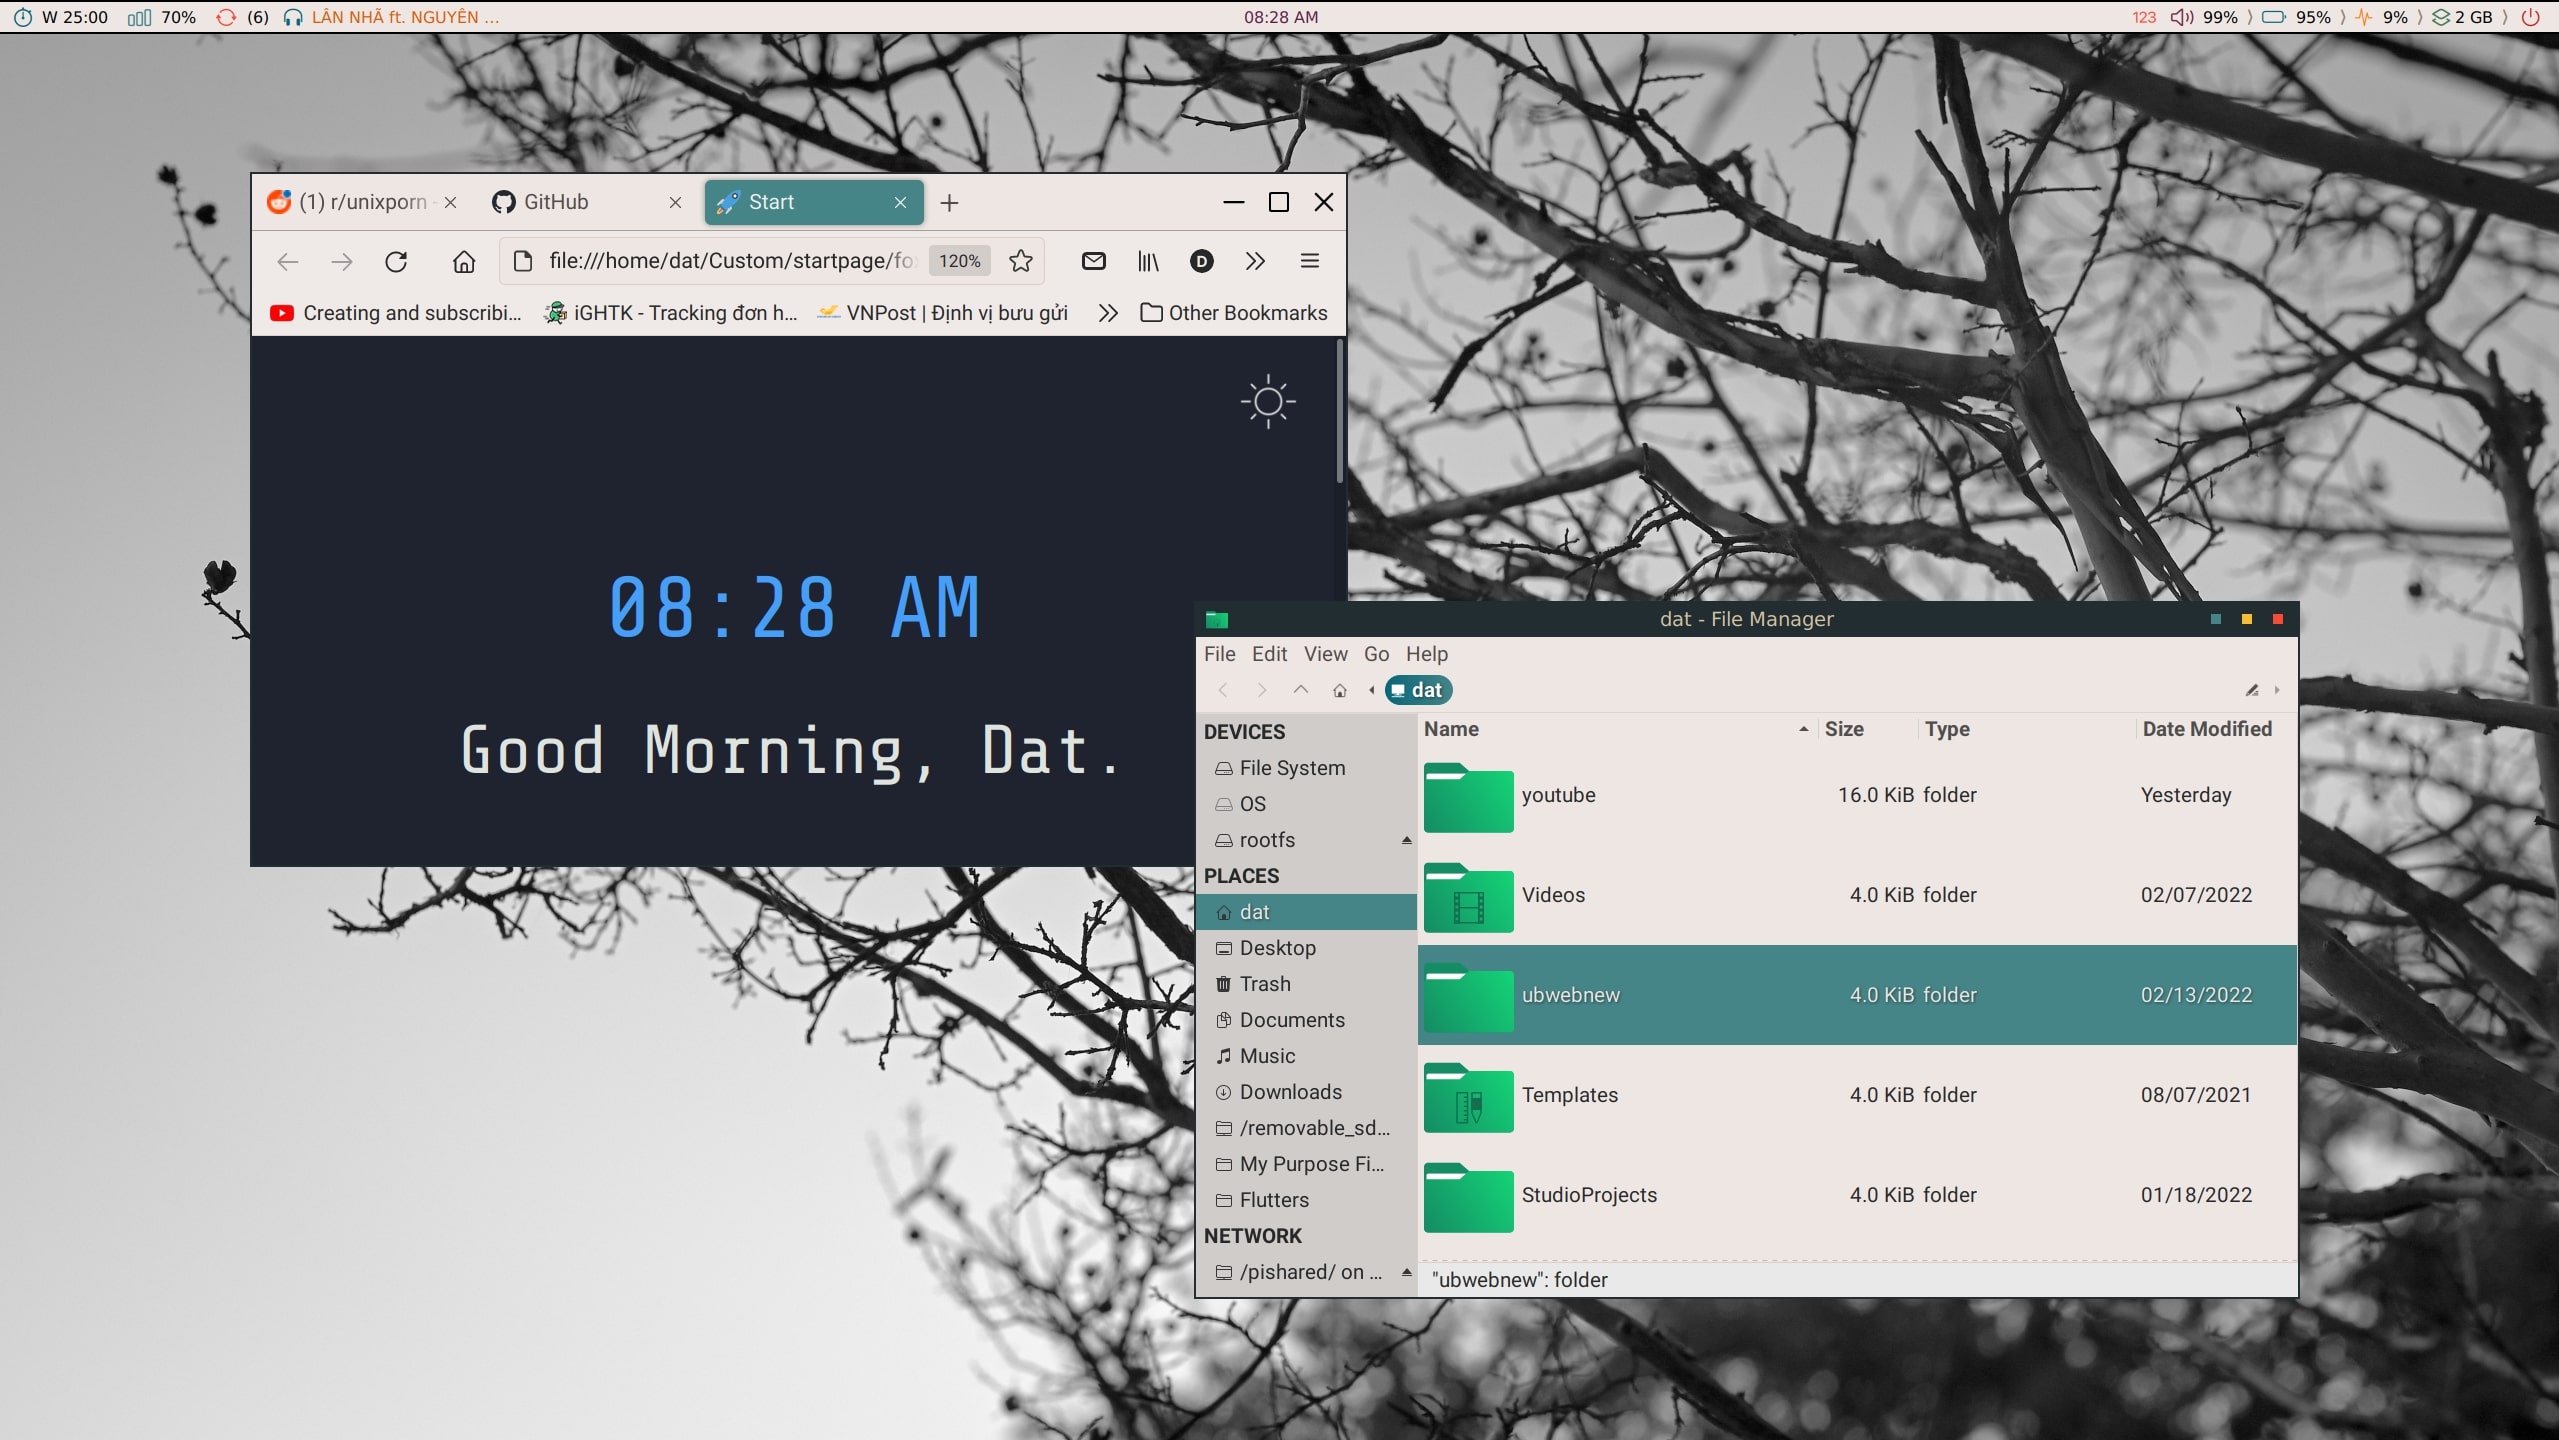Click the Firefox home icon
Viewport: 2559px width, 1440px height.
(464, 262)
